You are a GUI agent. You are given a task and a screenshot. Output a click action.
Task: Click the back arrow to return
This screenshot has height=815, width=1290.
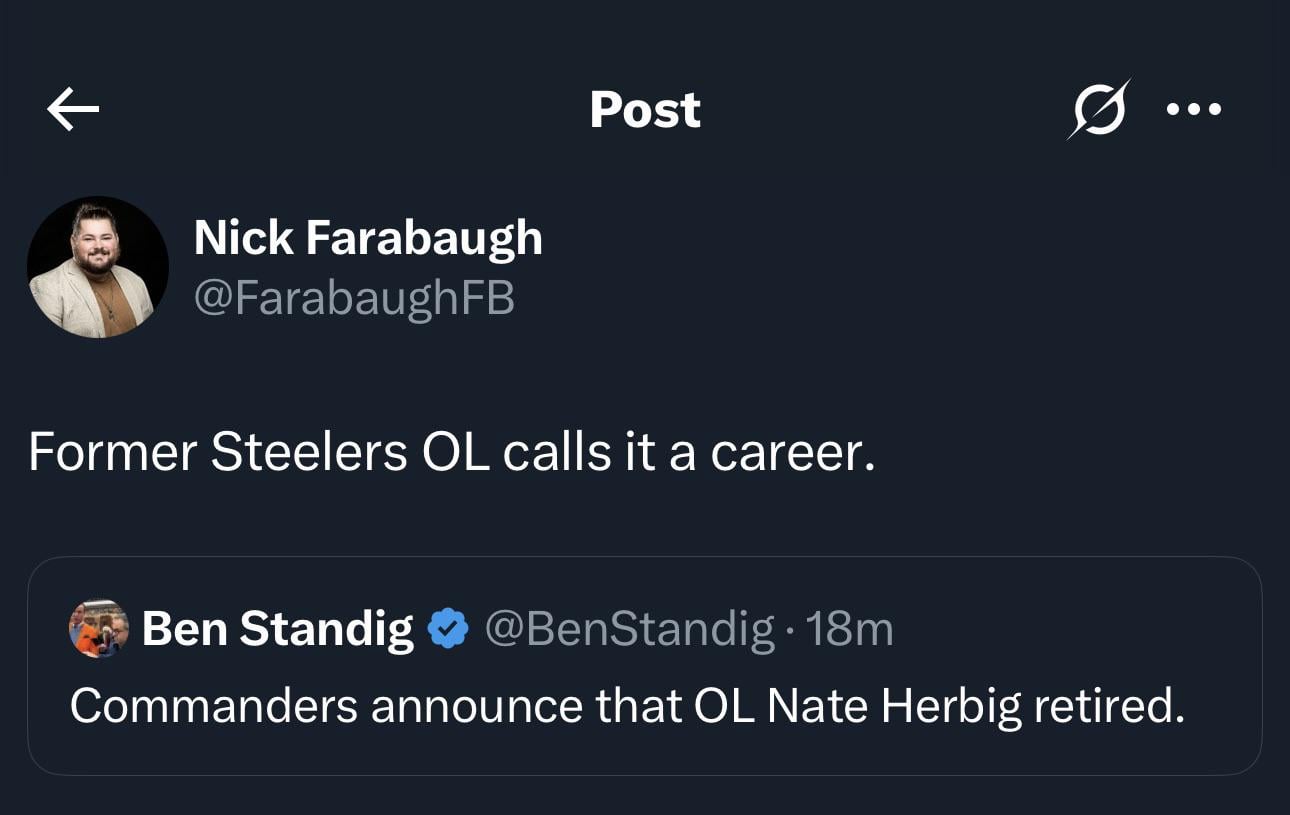[x=68, y=110]
